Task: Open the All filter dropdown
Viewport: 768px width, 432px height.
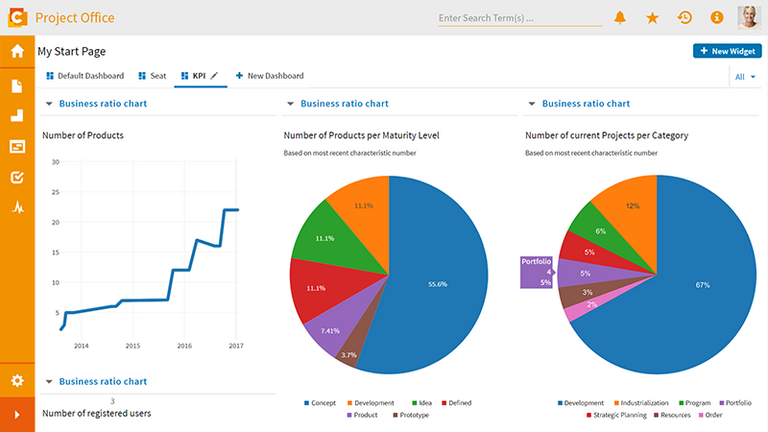Action: point(744,77)
